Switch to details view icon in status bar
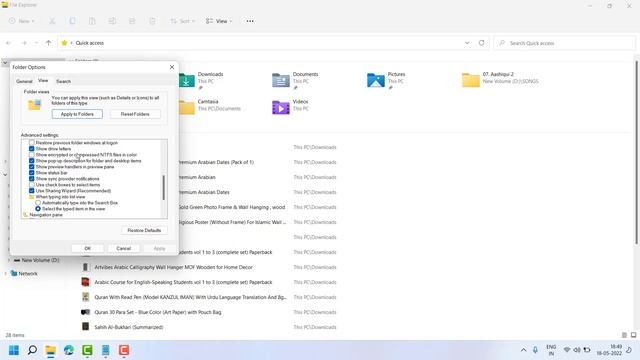The height and width of the screenshot is (360, 640). coord(624,335)
